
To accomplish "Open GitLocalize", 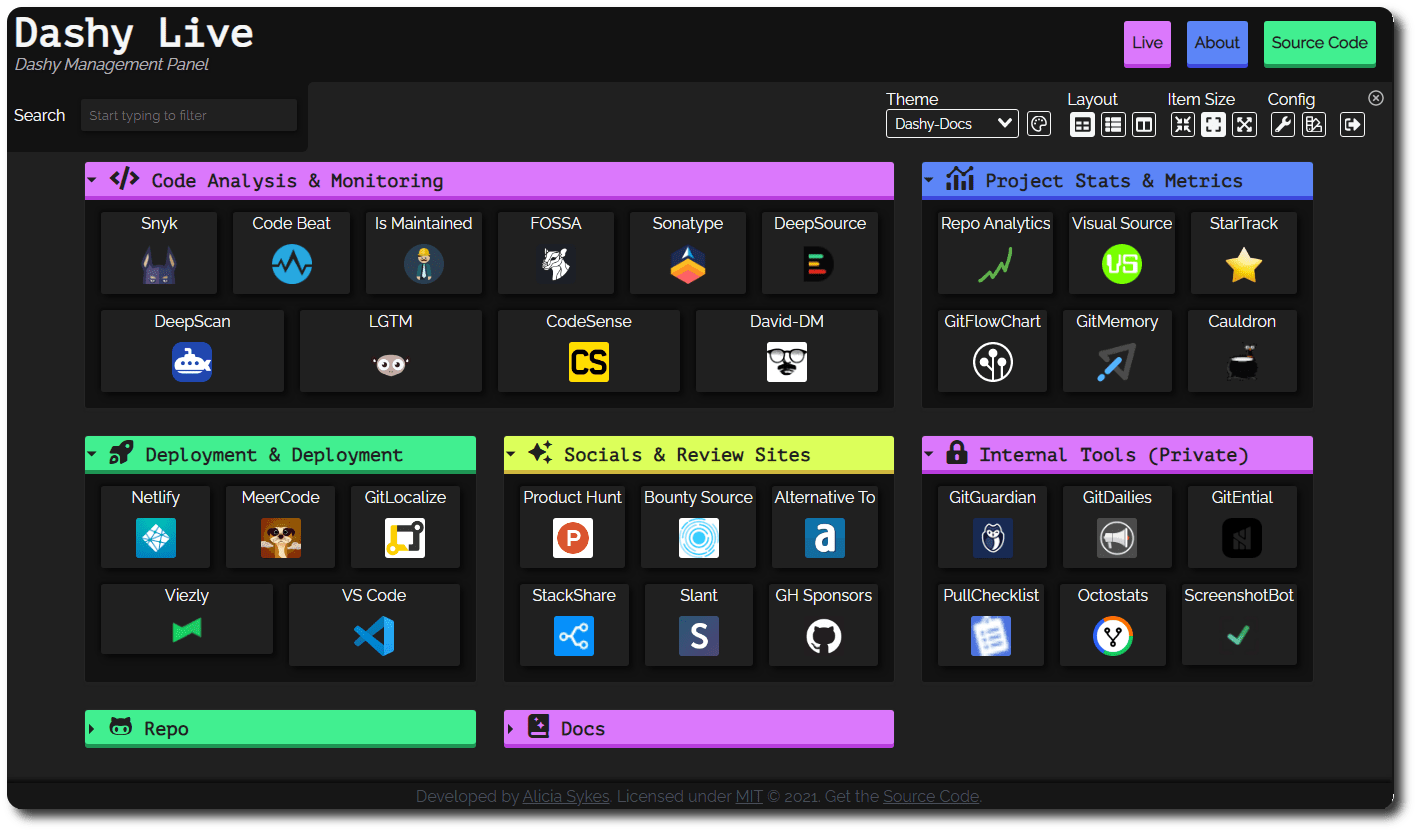I will 405,526.
